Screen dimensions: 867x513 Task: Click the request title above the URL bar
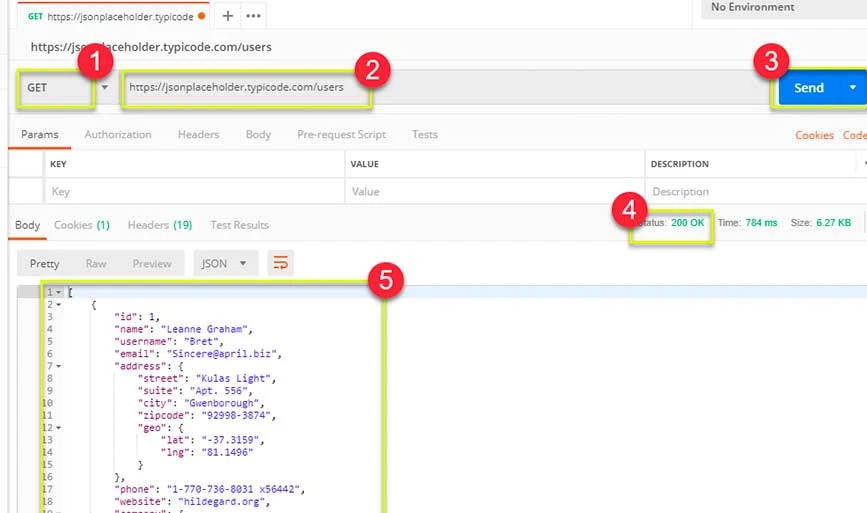pos(151,47)
